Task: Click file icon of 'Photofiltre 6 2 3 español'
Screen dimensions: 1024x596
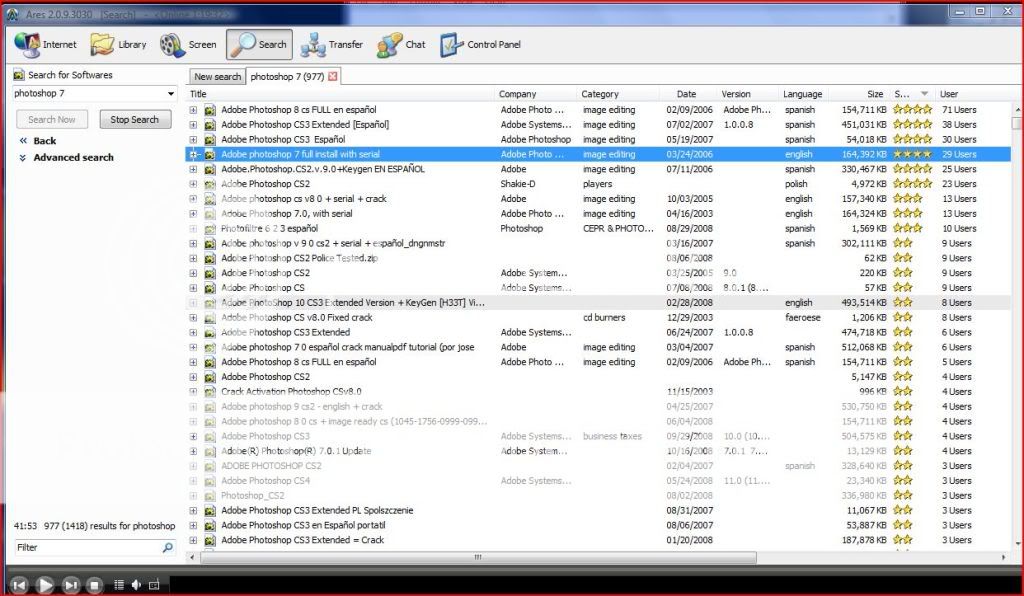Action: point(210,228)
